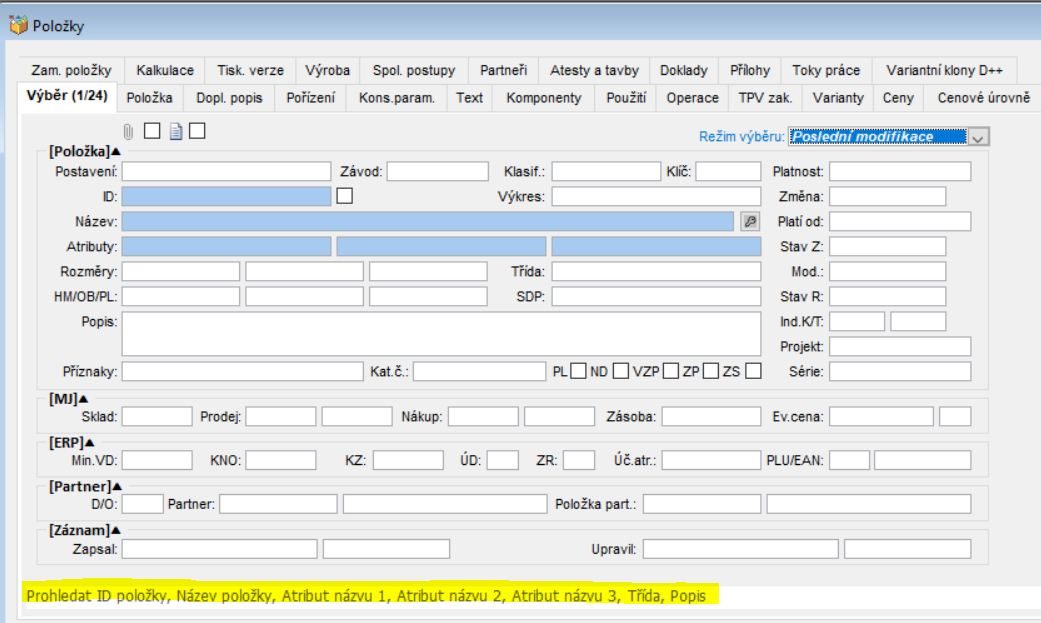Open the Komponenty tab
Screen dimensions: 1041x623
point(543,97)
